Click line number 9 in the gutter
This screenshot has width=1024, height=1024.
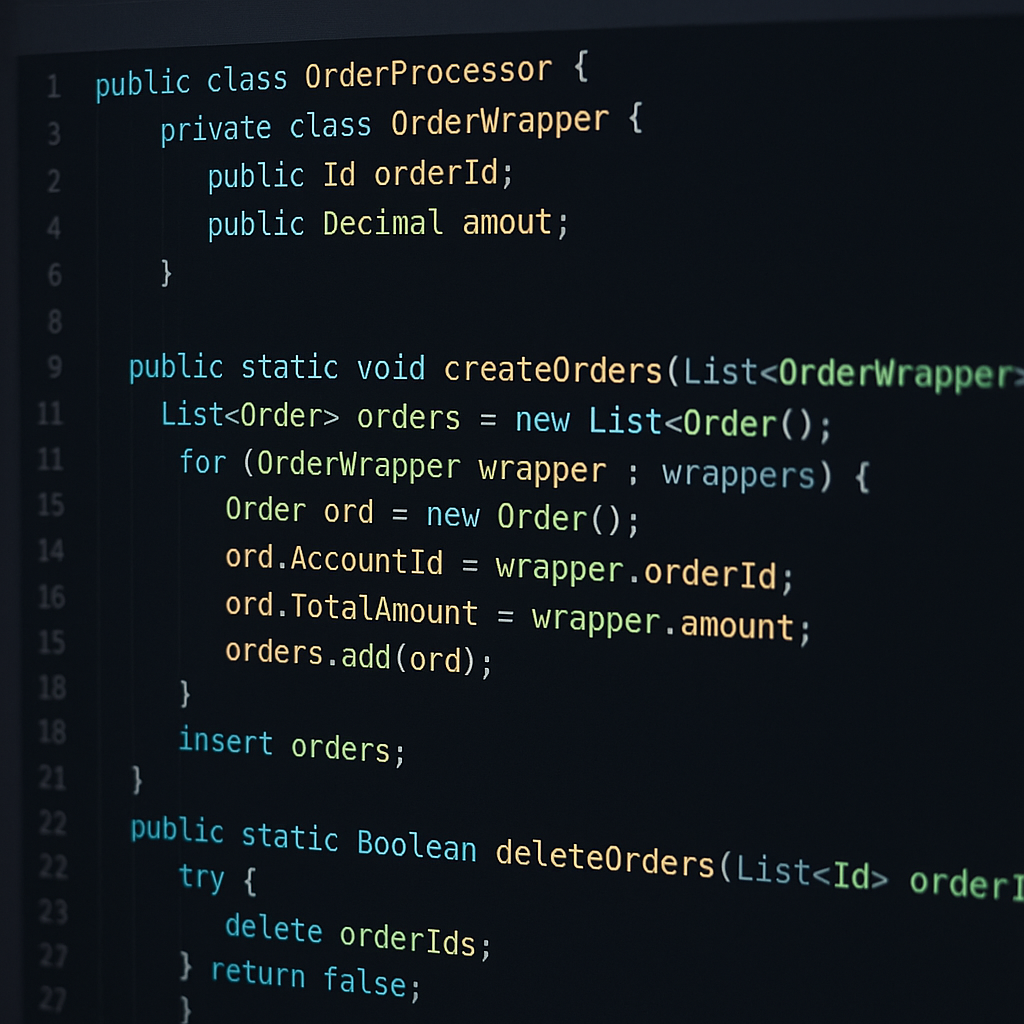pyautogui.click(x=55, y=366)
